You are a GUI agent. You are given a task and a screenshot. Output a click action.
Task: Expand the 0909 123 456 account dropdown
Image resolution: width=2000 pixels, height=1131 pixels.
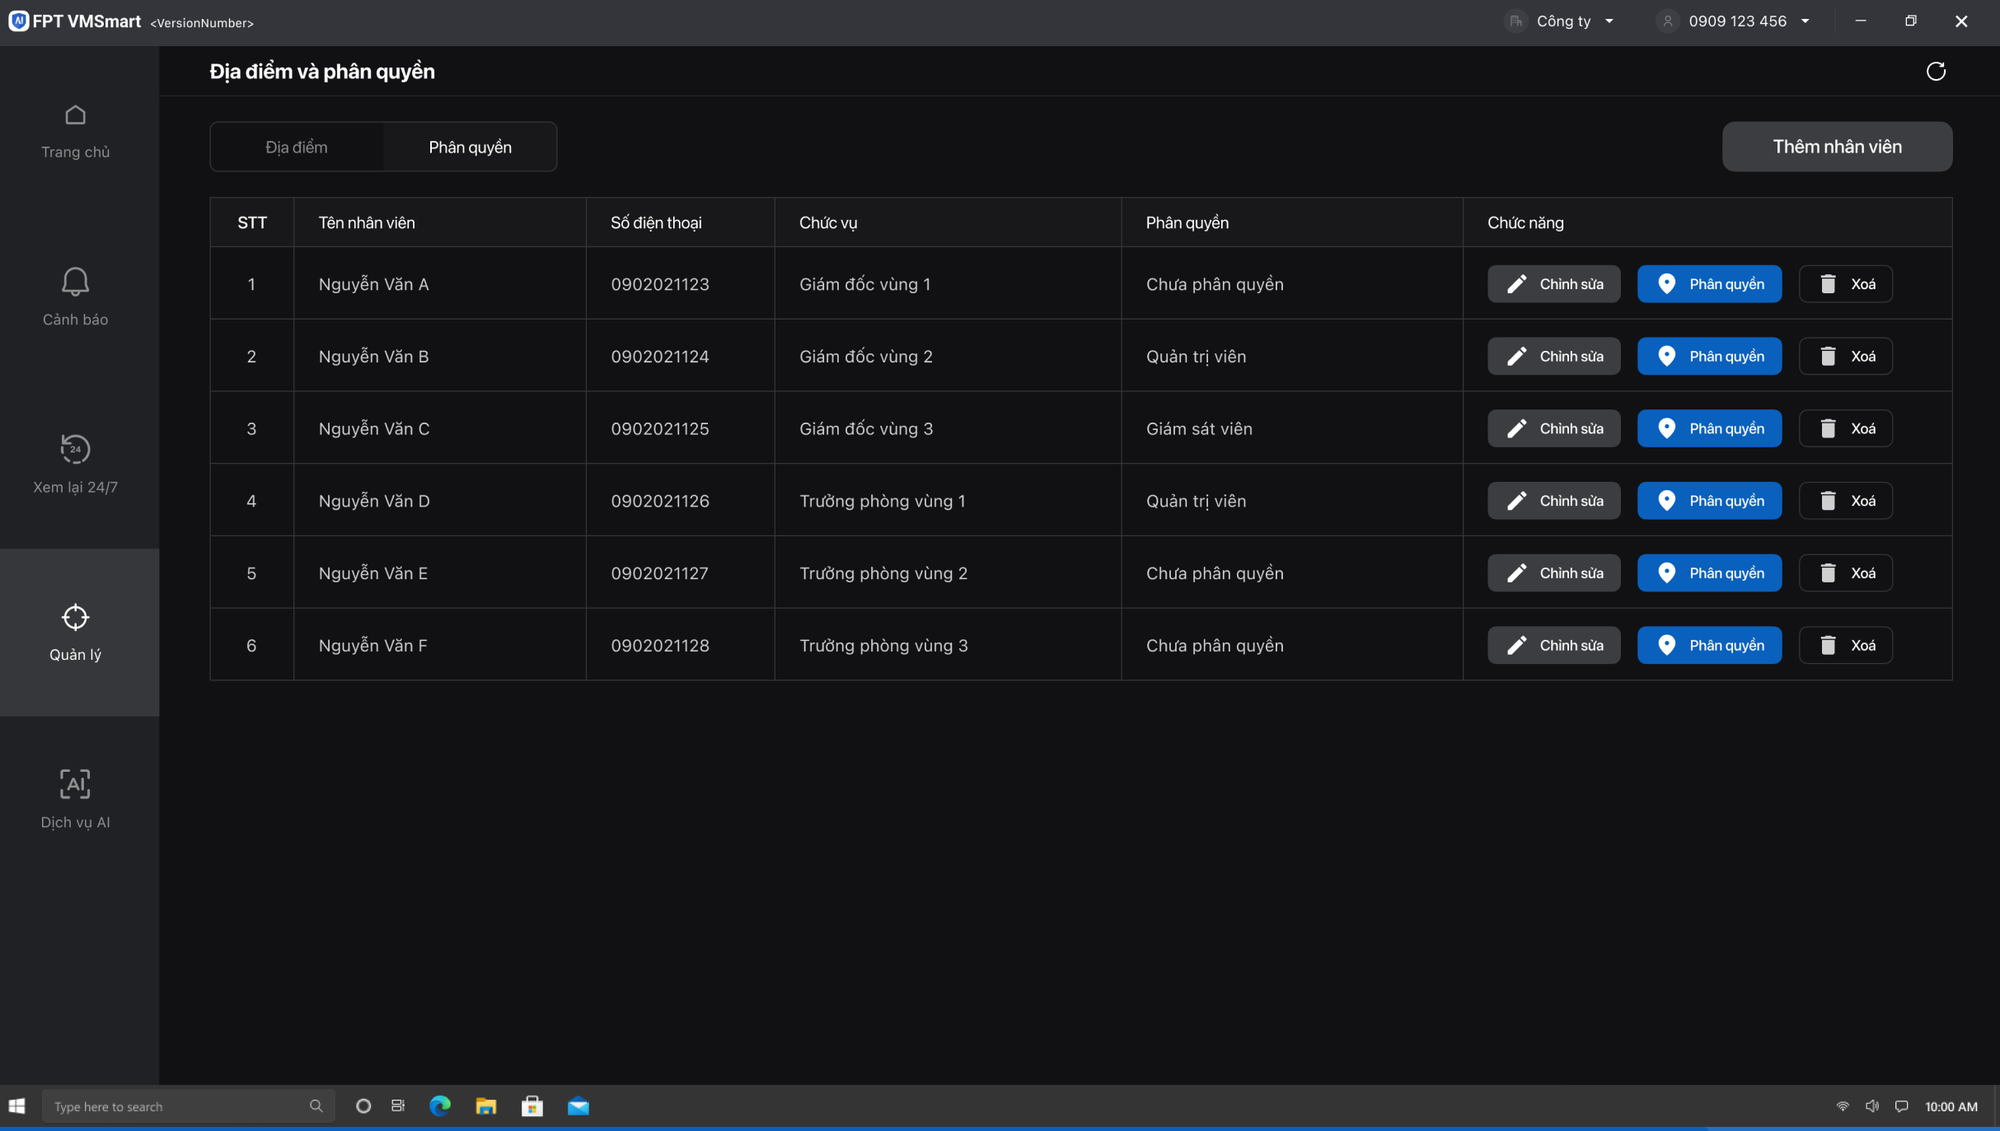pyautogui.click(x=1805, y=21)
